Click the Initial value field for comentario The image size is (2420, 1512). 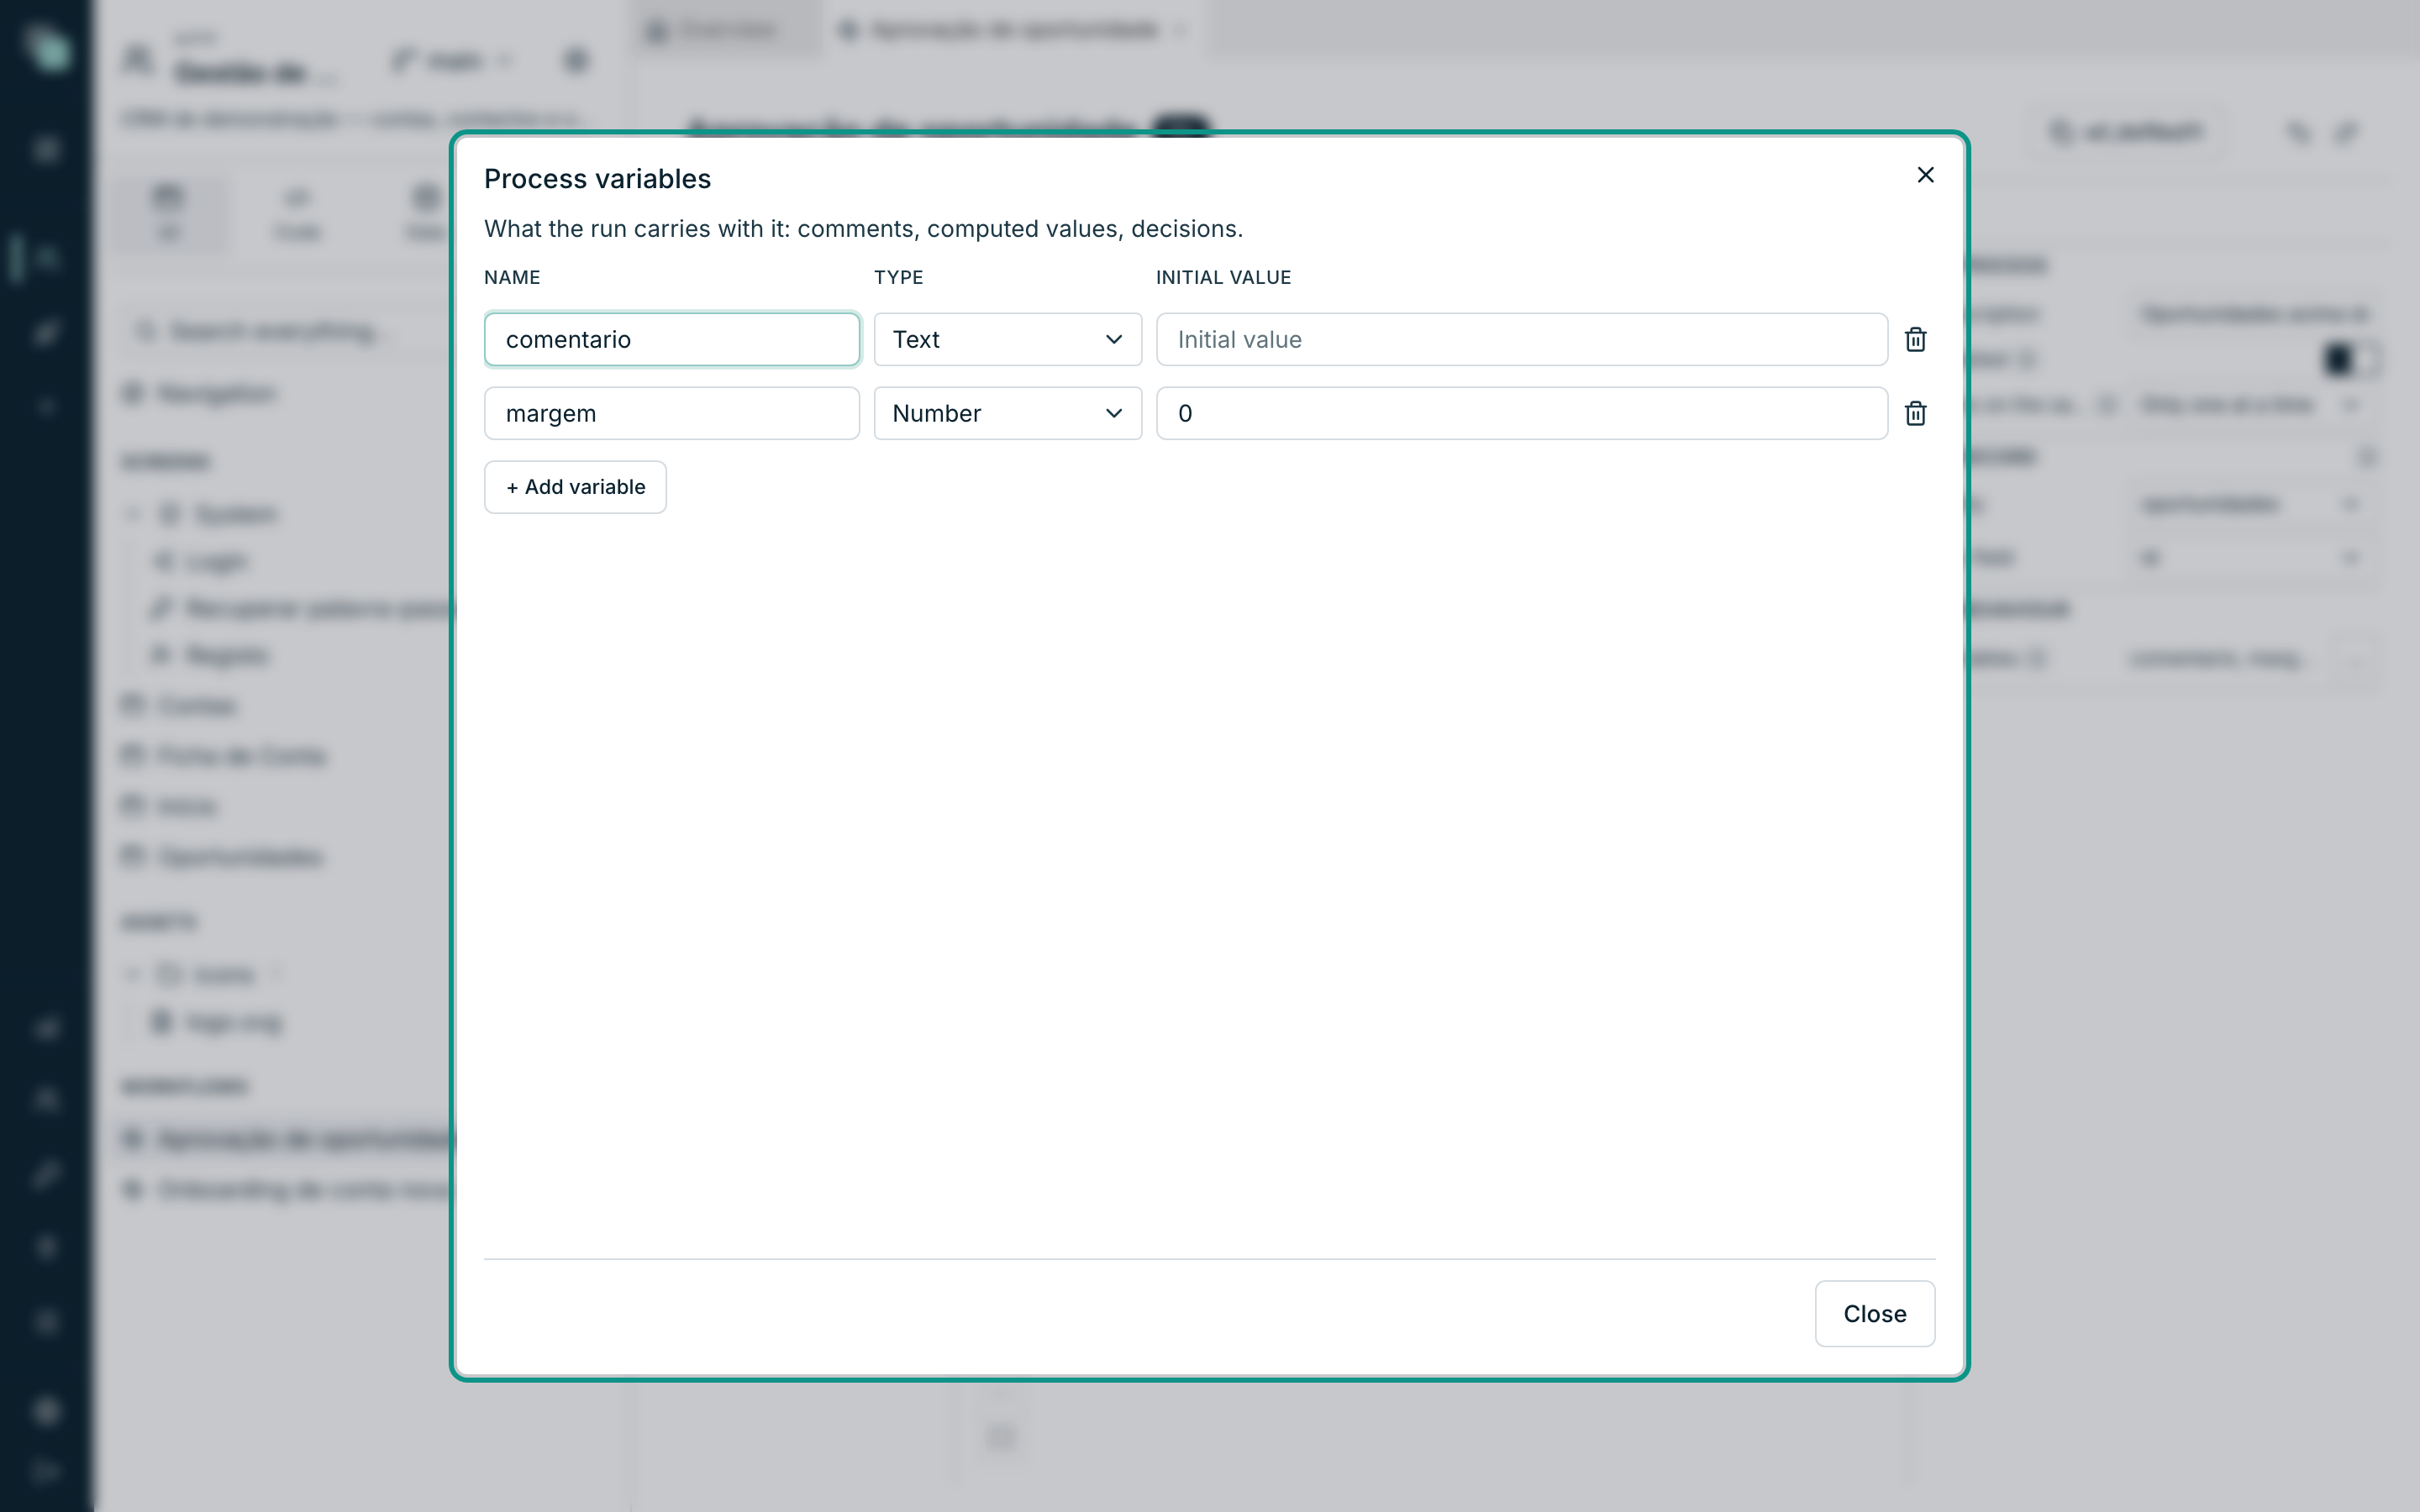1522,339
